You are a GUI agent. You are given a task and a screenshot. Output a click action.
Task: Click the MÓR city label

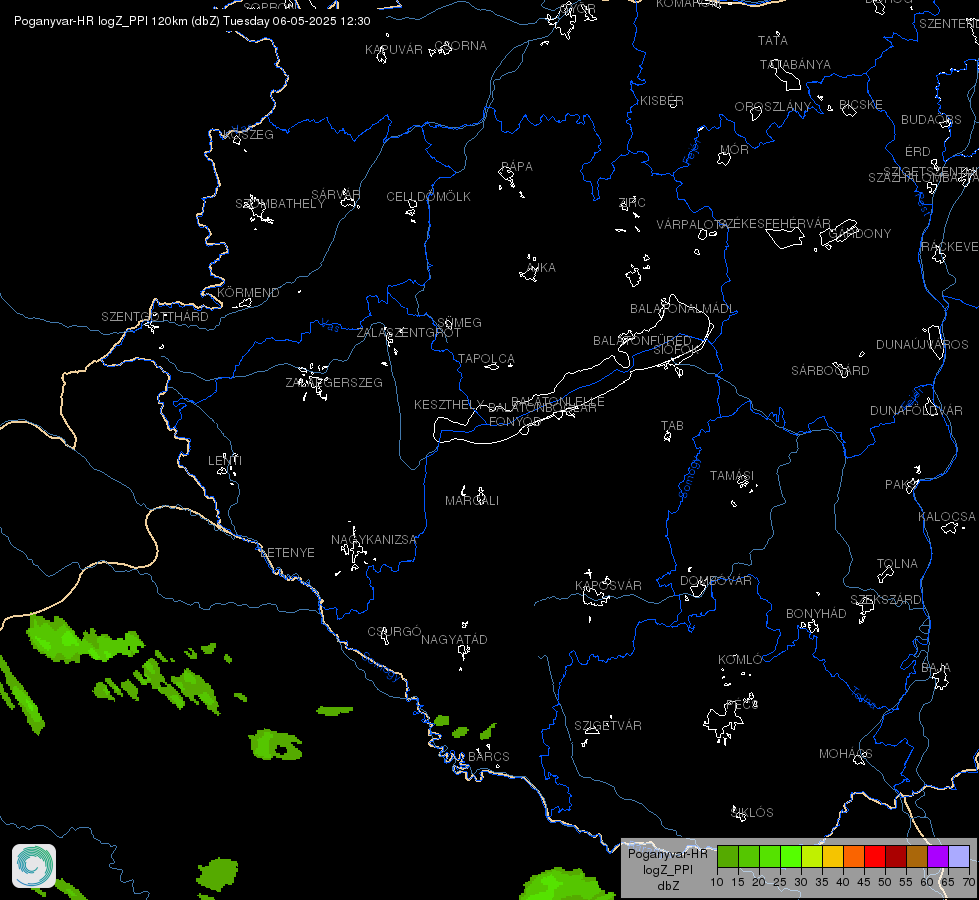click(x=734, y=149)
